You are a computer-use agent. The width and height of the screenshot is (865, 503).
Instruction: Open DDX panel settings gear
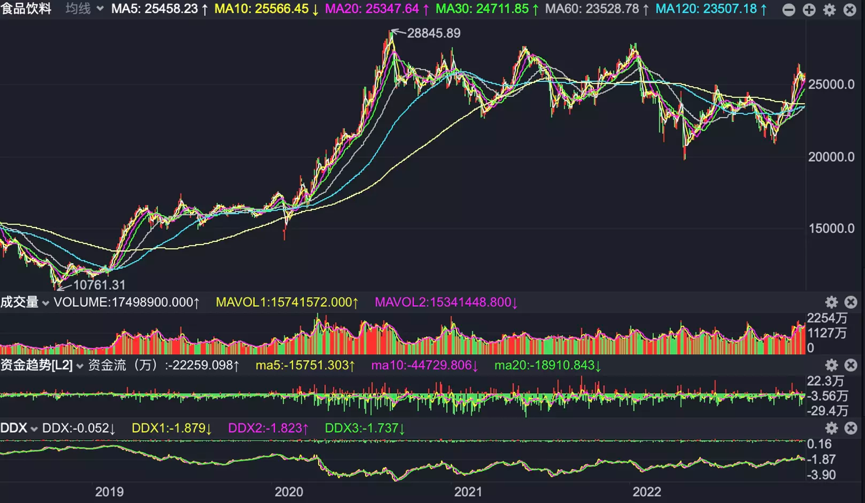(831, 428)
